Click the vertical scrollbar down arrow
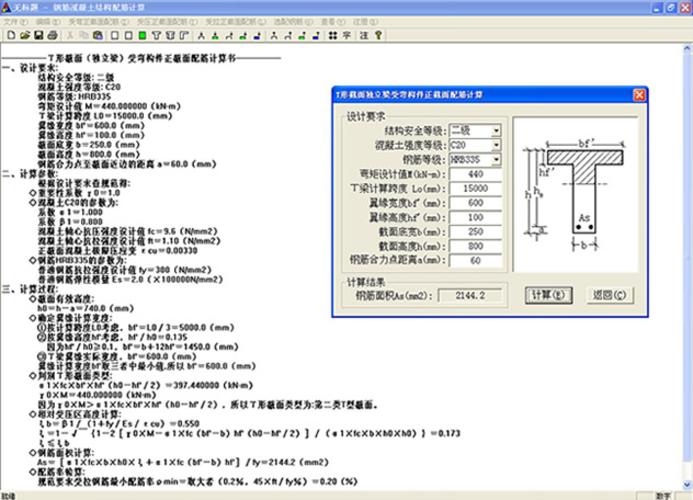The image size is (693, 500). [x=687, y=484]
